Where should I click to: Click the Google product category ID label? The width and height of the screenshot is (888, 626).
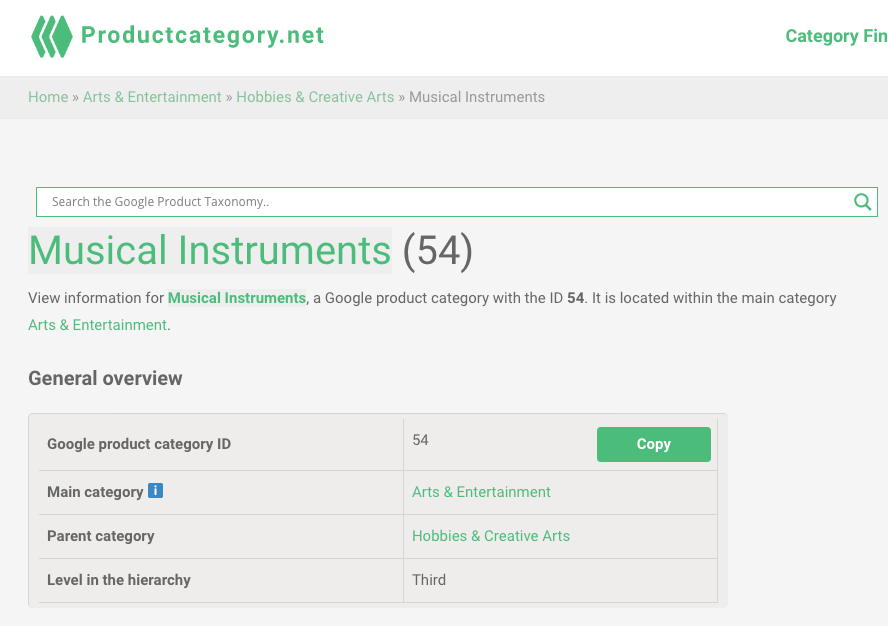click(139, 444)
